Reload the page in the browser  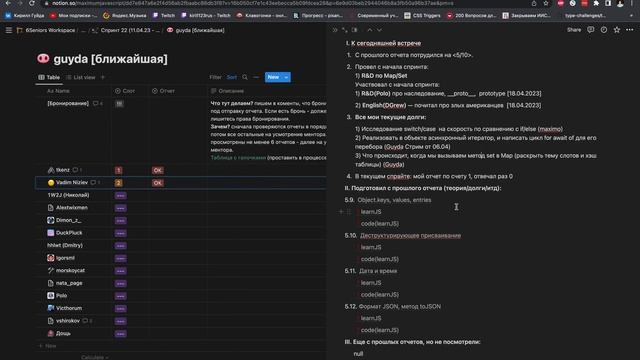[32, 3]
